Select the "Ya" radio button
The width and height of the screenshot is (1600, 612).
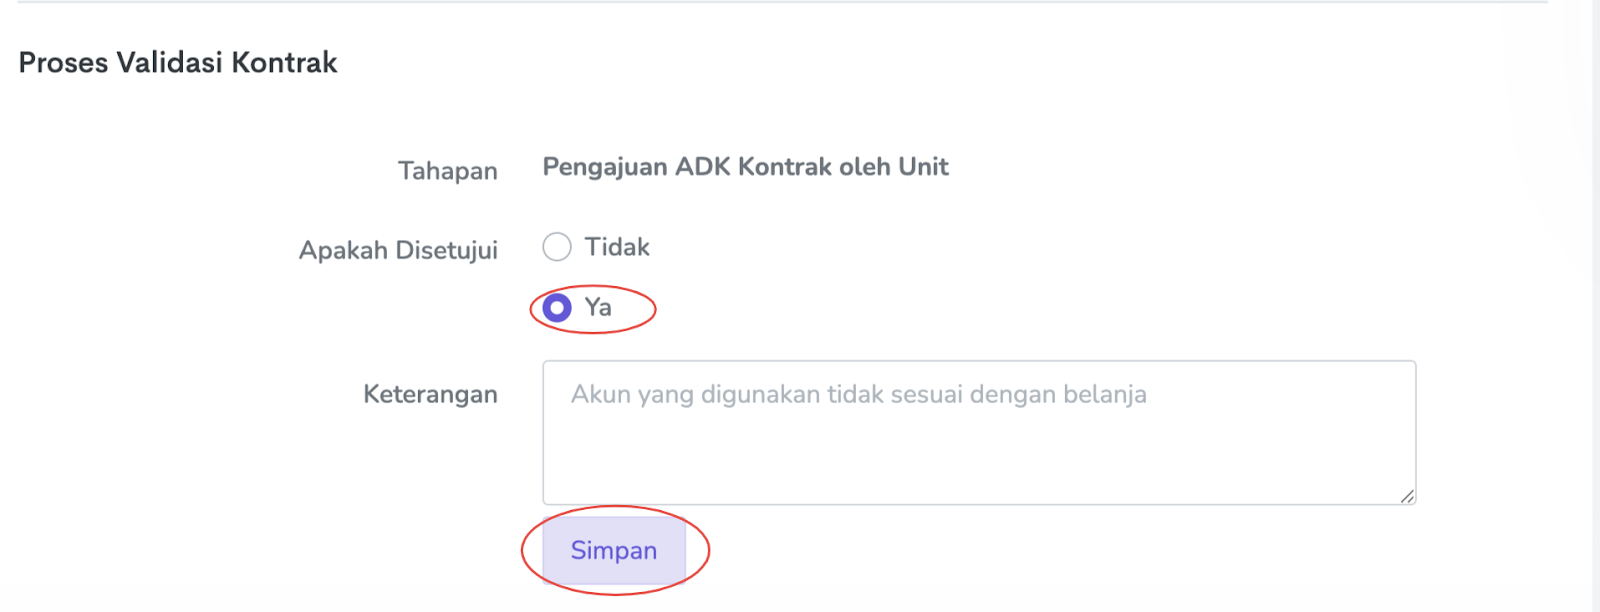[x=557, y=308]
